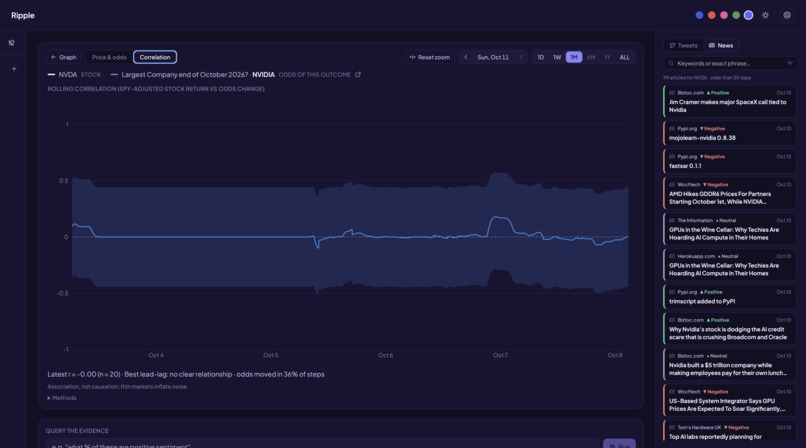This screenshot has width=806, height=448.
Task: Click the Sun, Oct 11 date label
Action: point(493,57)
